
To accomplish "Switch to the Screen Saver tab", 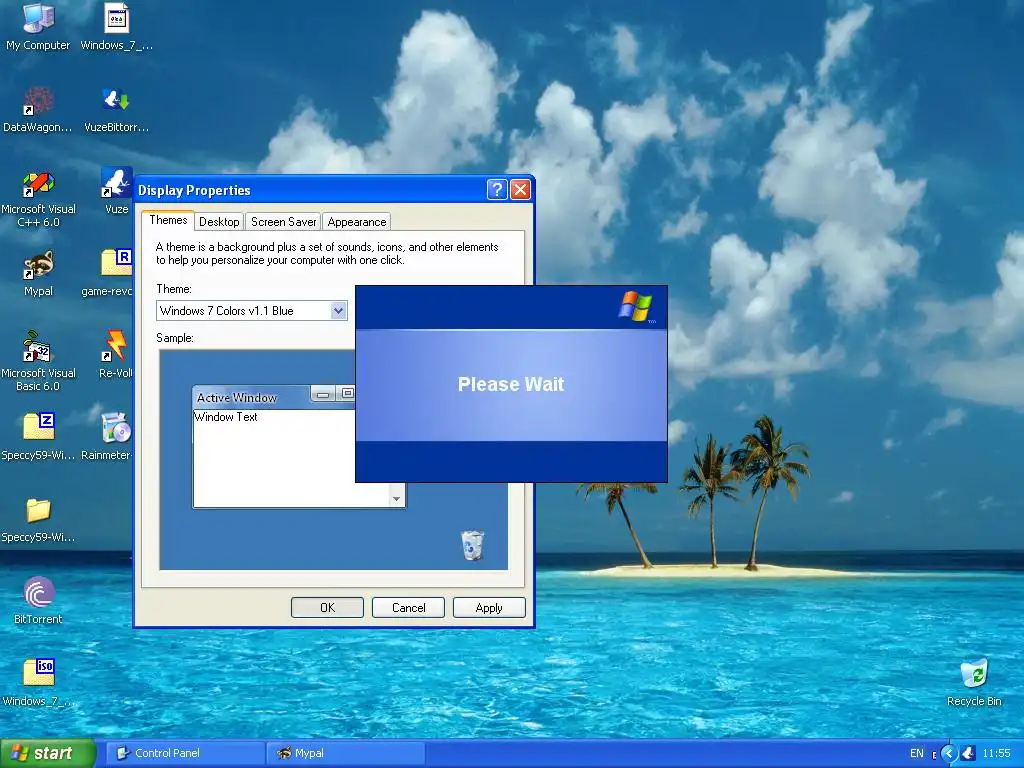I will click(x=283, y=222).
